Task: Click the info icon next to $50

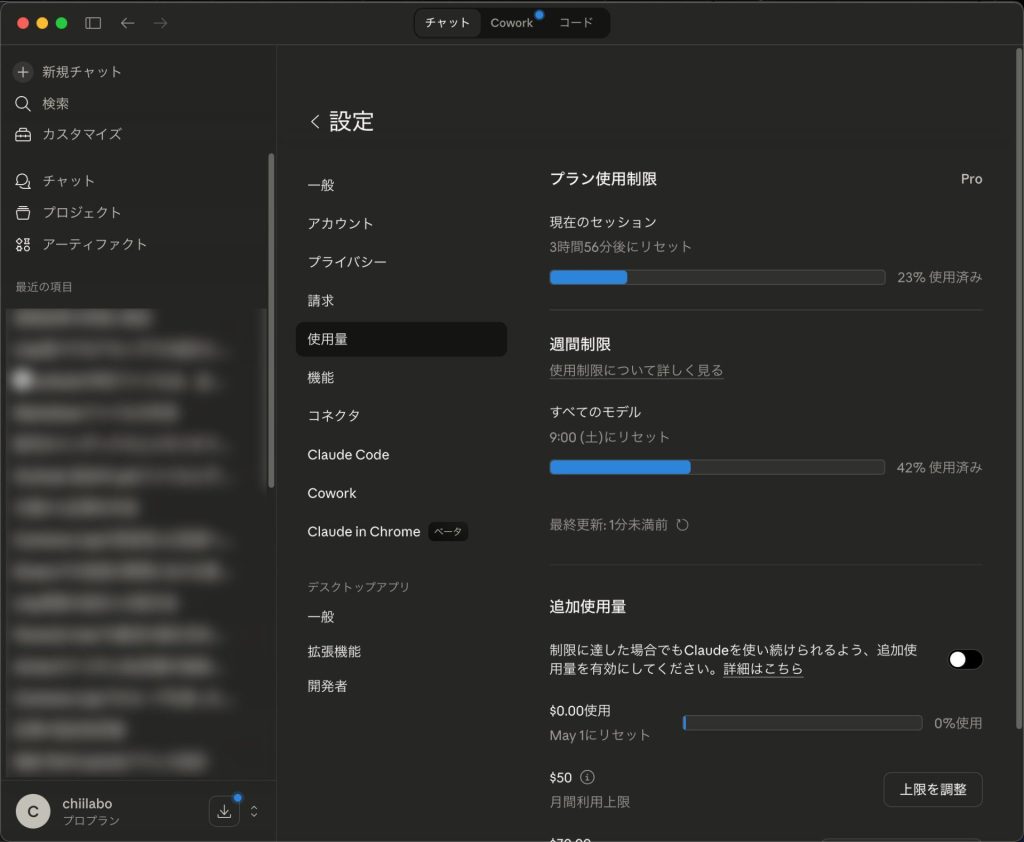Action: click(x=587, y=777)
